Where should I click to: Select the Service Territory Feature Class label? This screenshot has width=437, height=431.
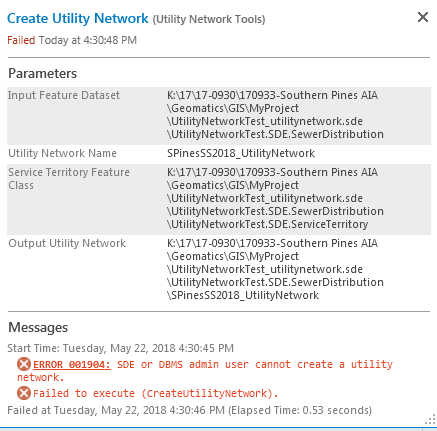point(69,179)
